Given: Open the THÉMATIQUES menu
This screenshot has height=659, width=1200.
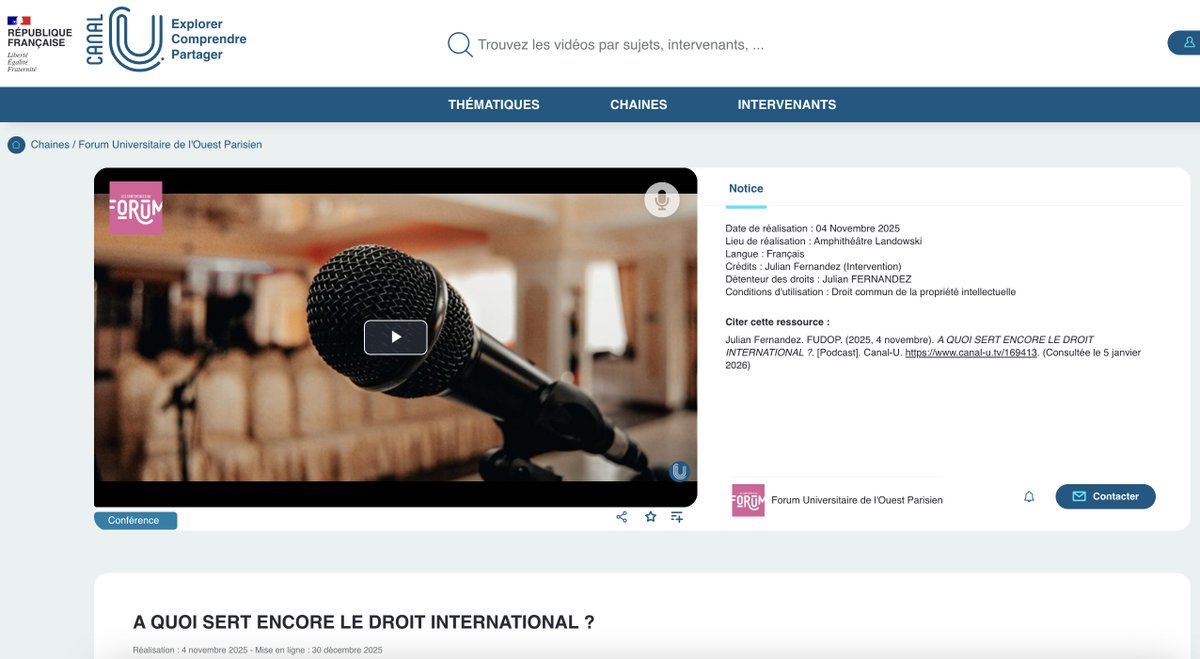Looking at the screenshot, I should 494,104.
